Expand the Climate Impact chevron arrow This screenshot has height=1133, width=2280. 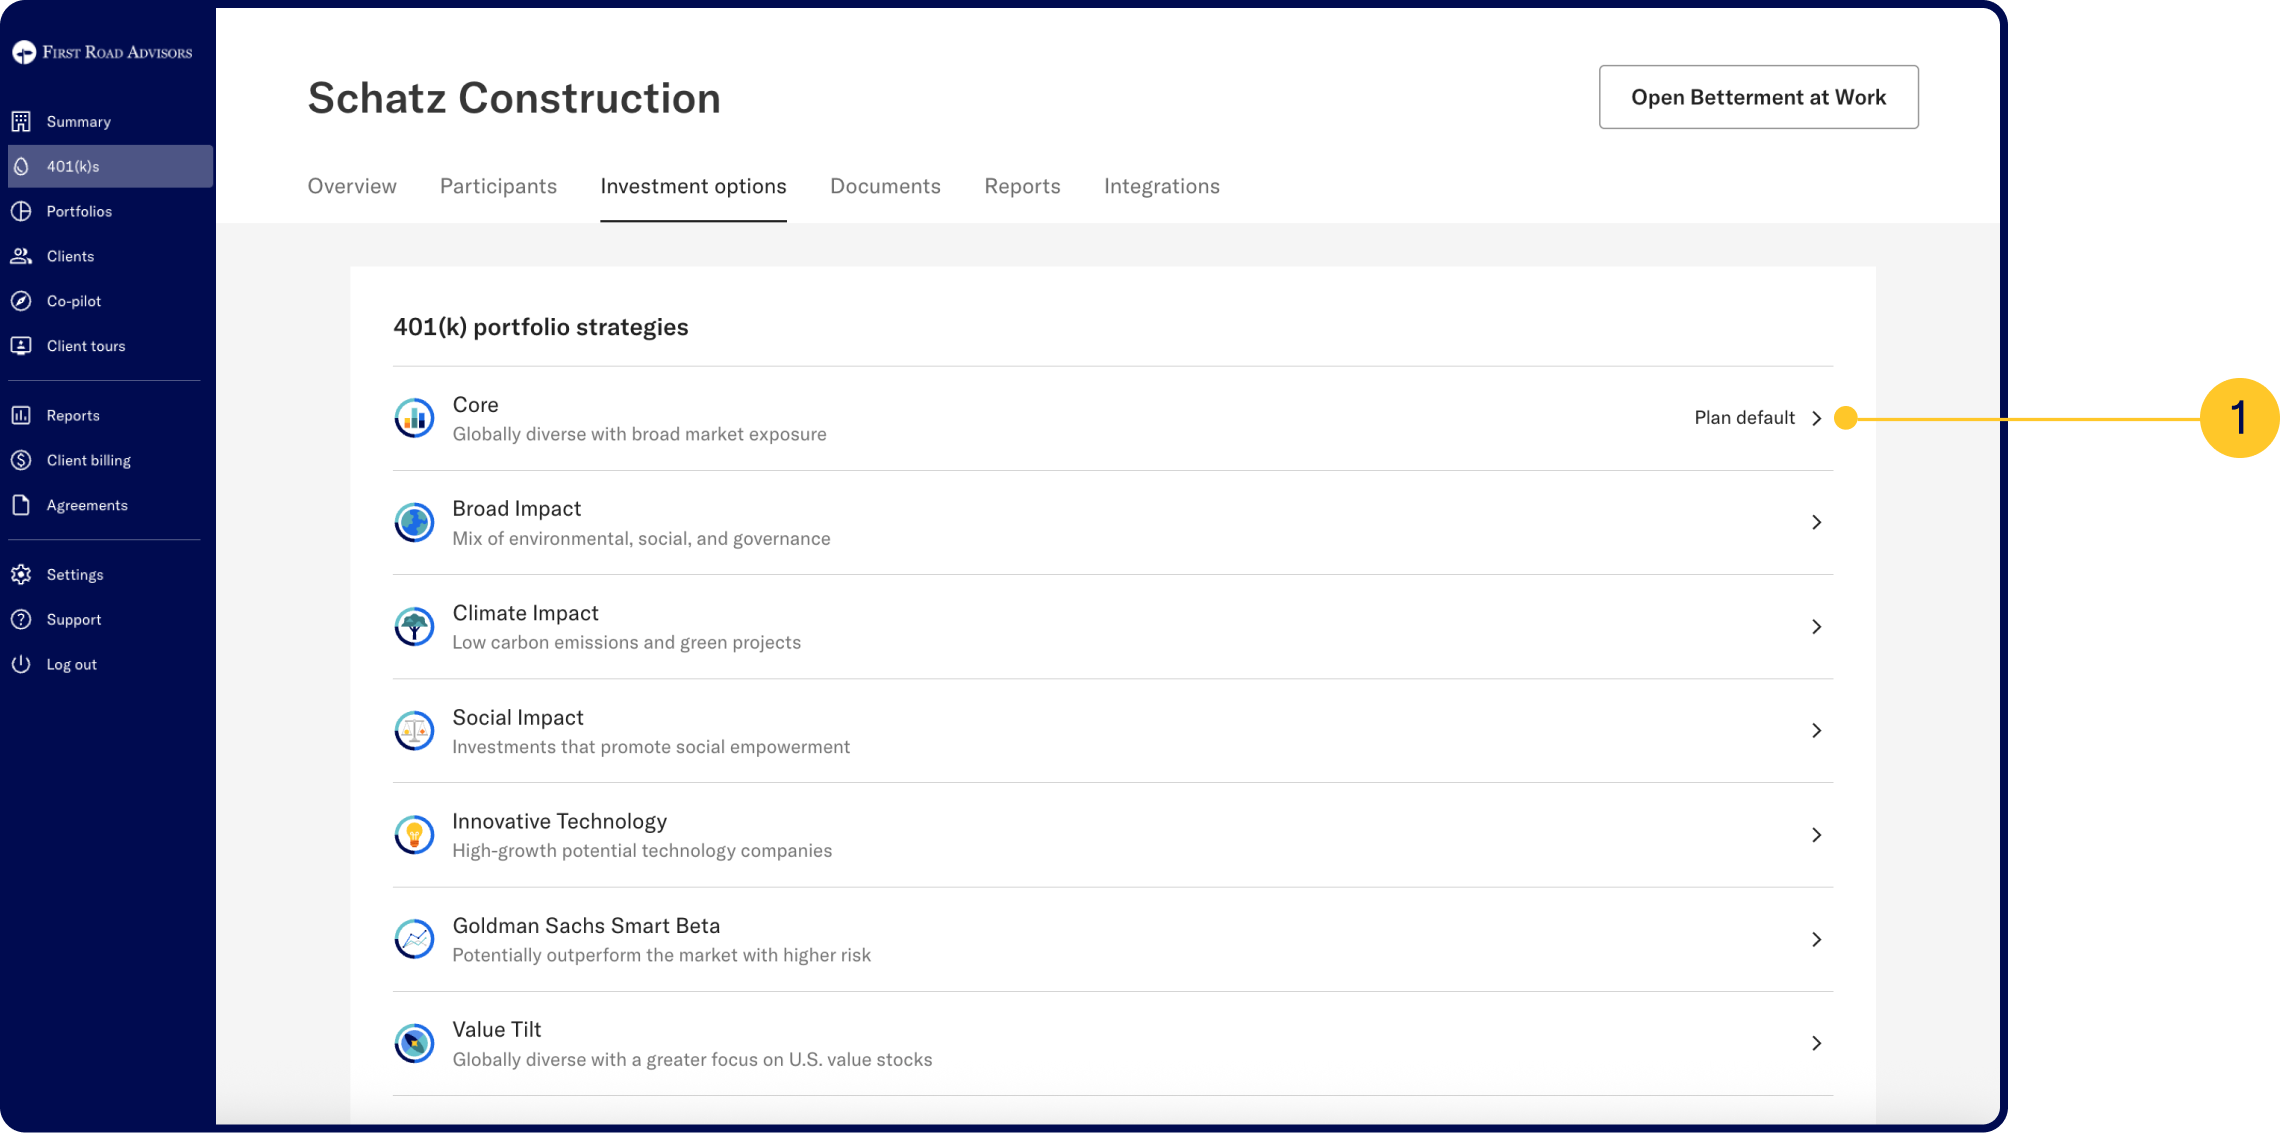(x=1816, y=627)
